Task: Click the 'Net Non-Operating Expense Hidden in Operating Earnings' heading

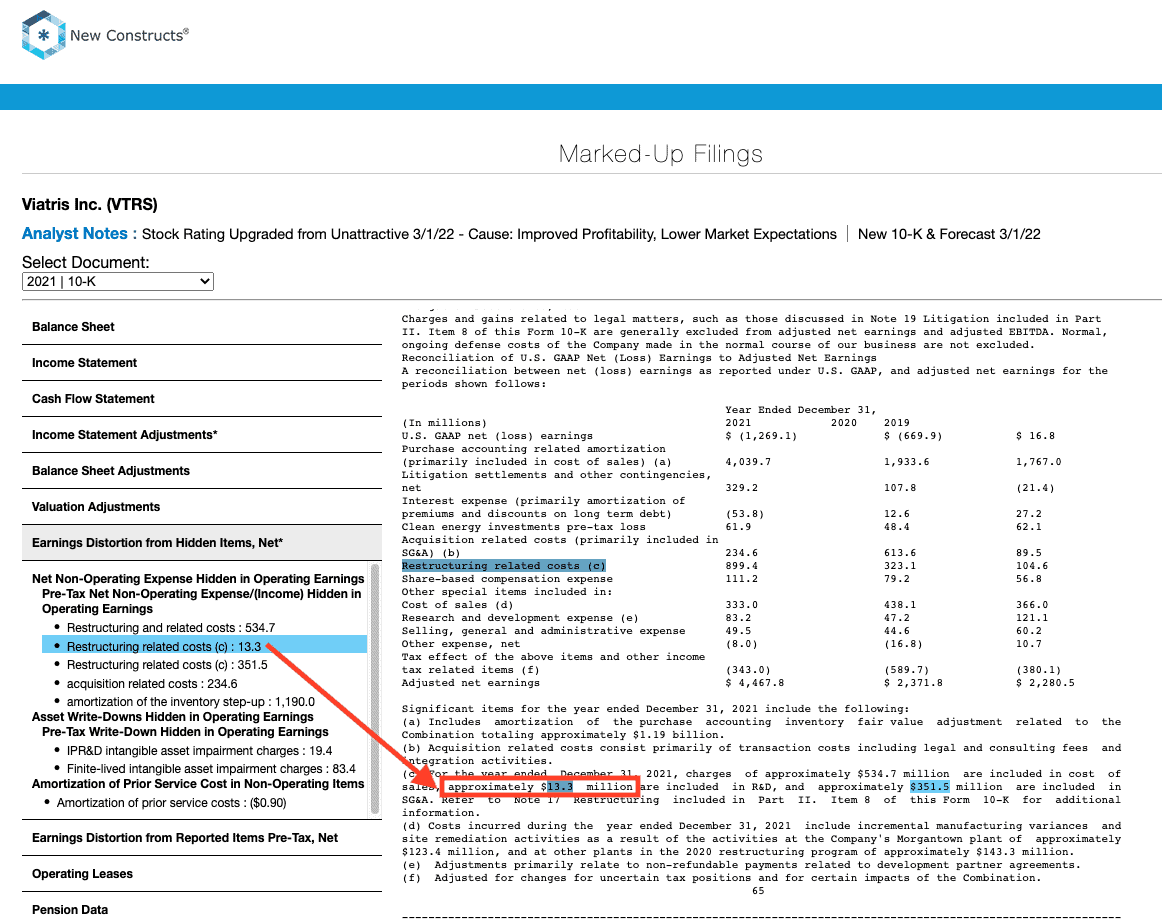Action: 198,579
